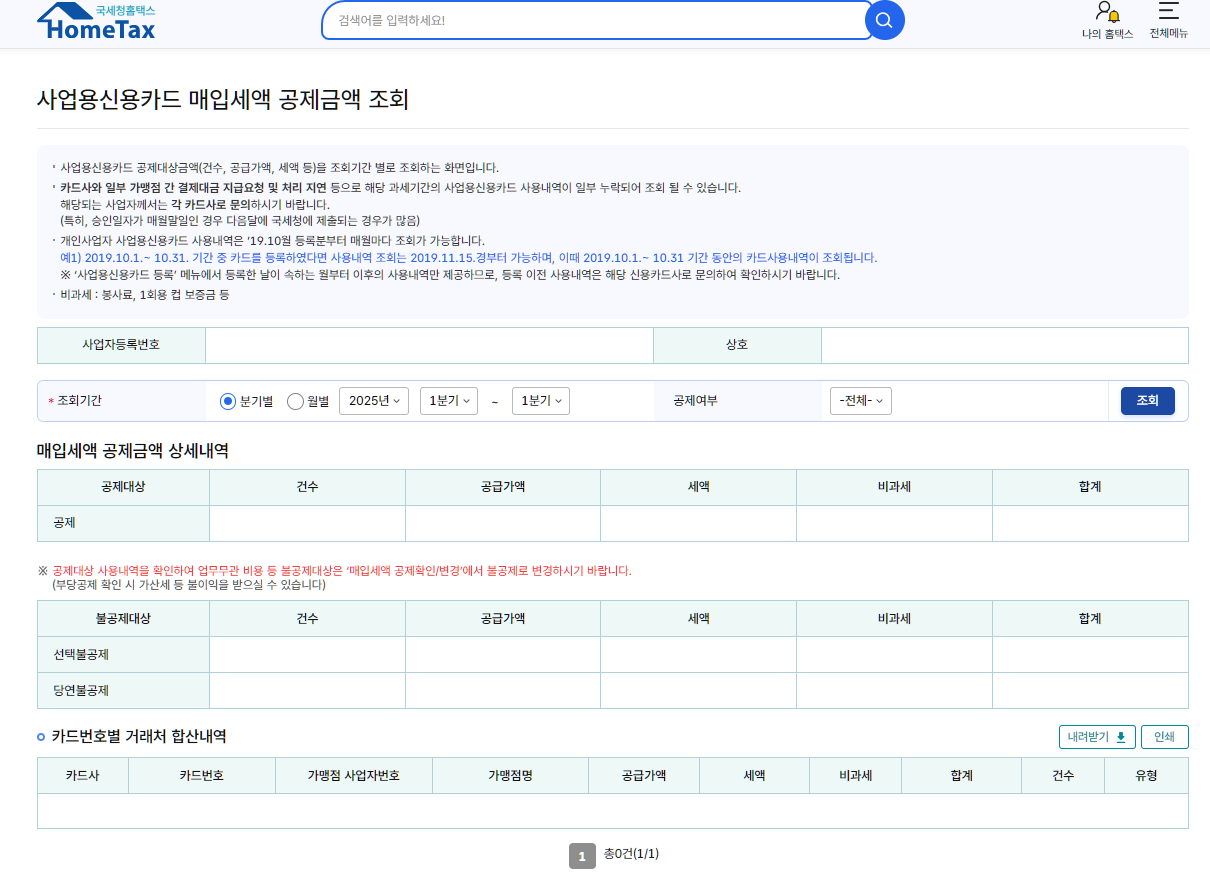This screenshot has width=1210, height=880.
Task: Click the 사업자등록번호 value field
Action: (429, 345)
